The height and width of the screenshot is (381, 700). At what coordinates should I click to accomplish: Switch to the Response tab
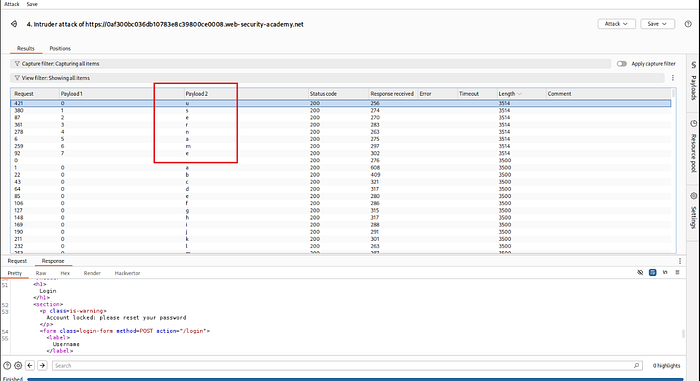53,261
